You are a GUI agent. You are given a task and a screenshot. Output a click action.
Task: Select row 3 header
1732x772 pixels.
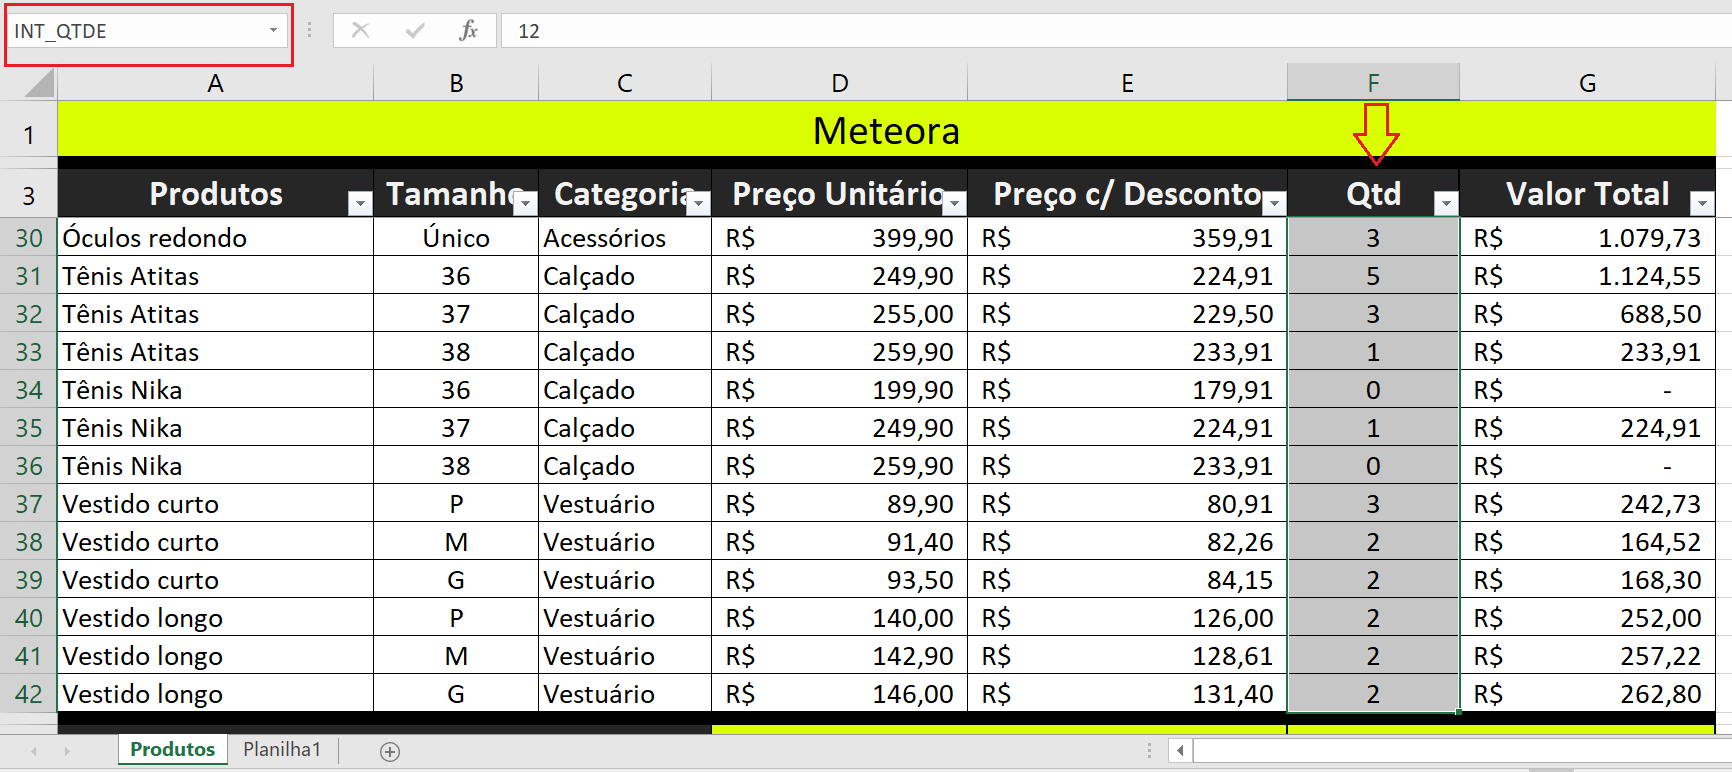(x=28, y=195)
